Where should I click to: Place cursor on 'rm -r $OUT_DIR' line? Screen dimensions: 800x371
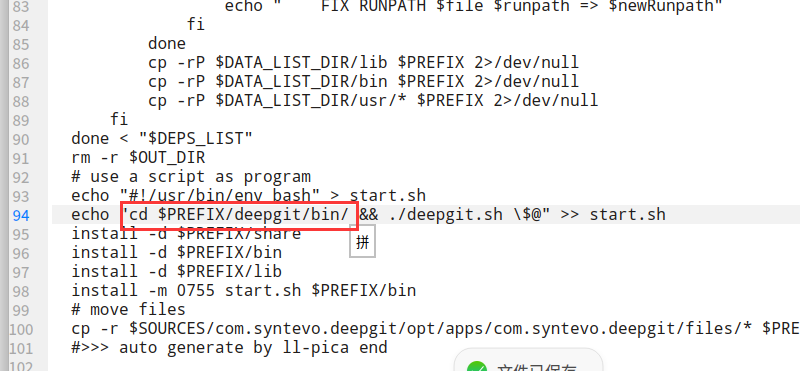tap(138, 158)
